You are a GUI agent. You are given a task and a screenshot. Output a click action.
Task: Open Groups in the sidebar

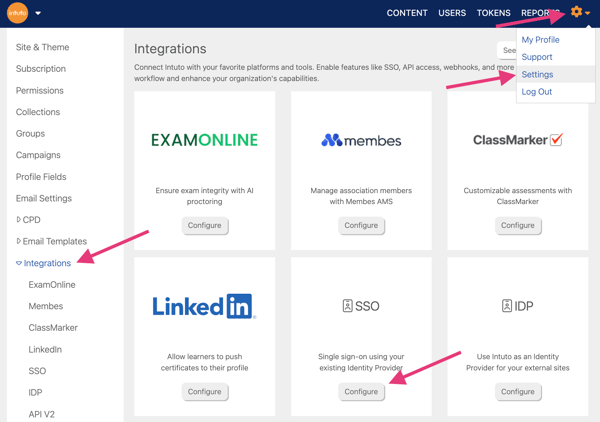pos(30,134)
